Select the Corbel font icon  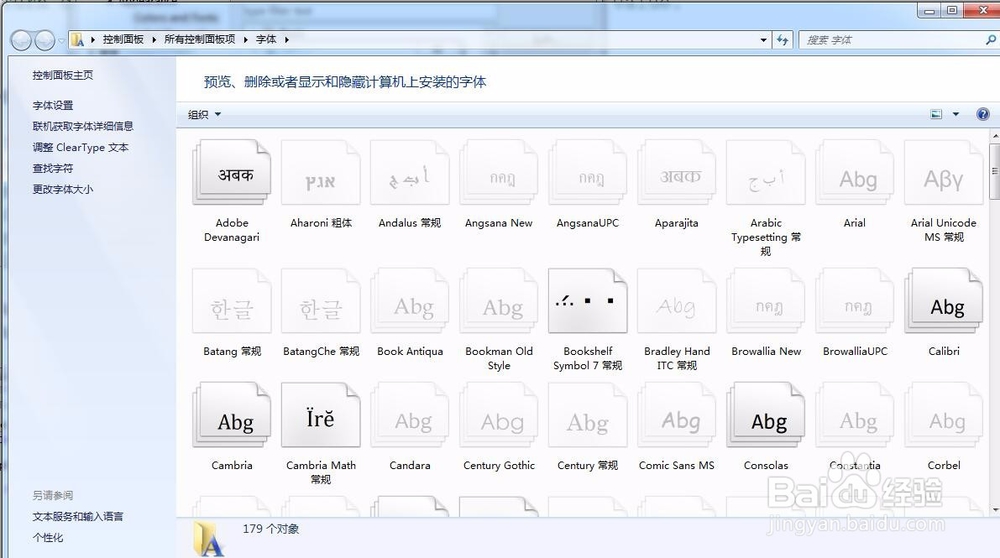point(943,415)
